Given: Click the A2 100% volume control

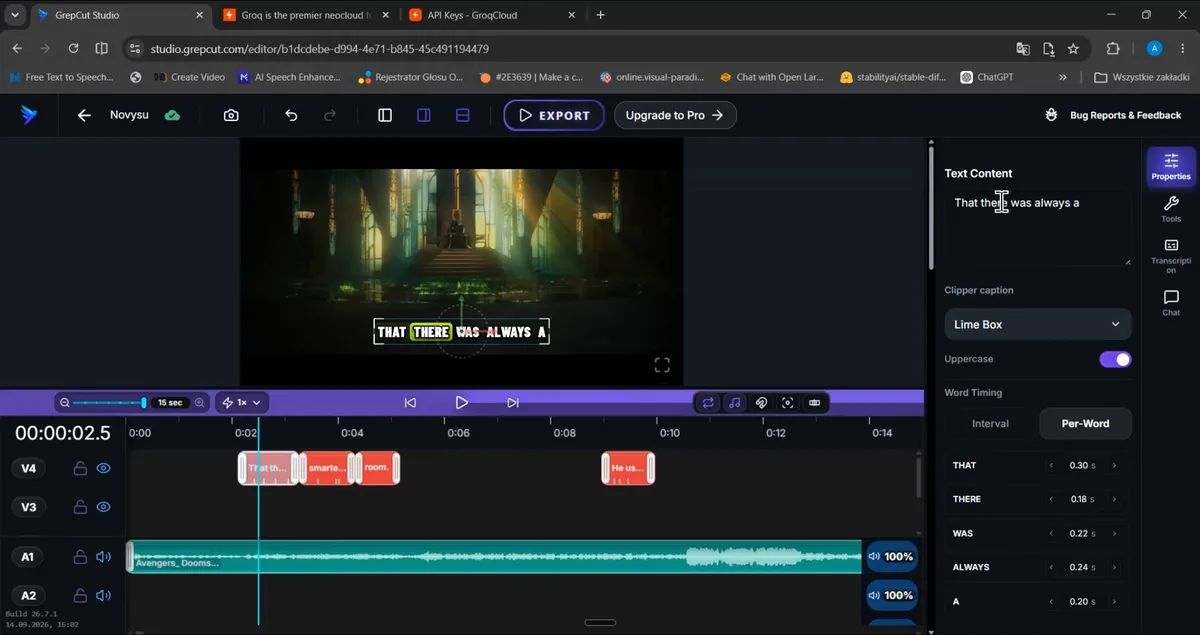Looking at the screenshot, I should (891, 595).
